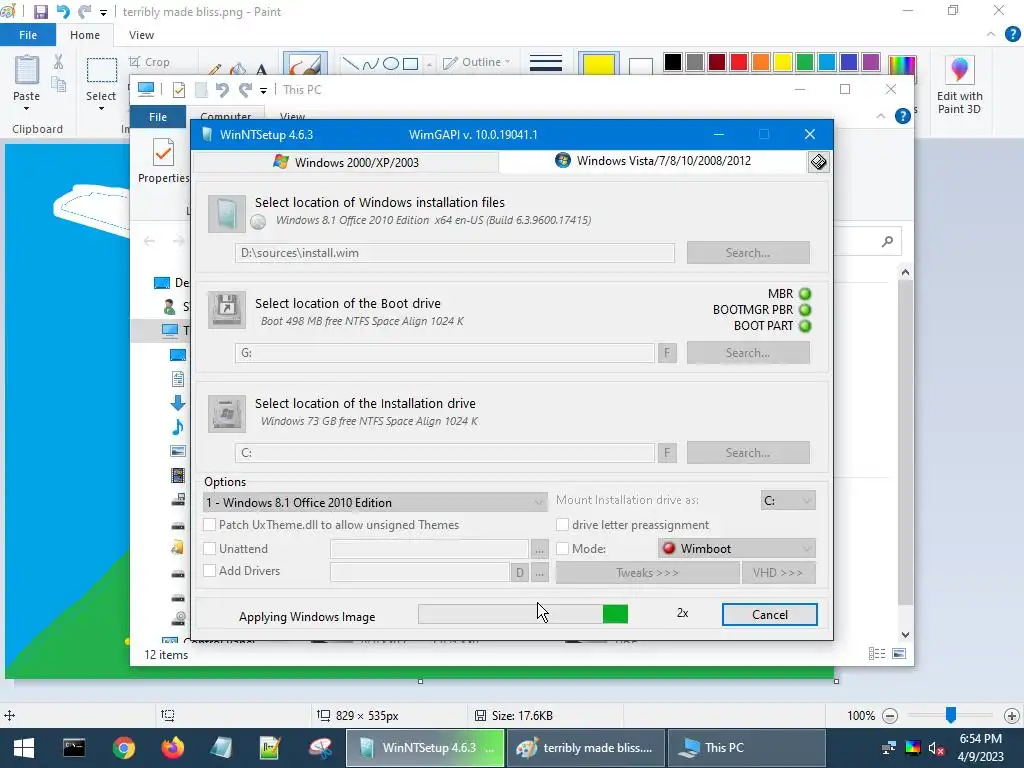Viewport: 1024px width, 768px height.
Task: Expand the Paste dropdown arrow in Paint
Action: [x=26, y=108]
